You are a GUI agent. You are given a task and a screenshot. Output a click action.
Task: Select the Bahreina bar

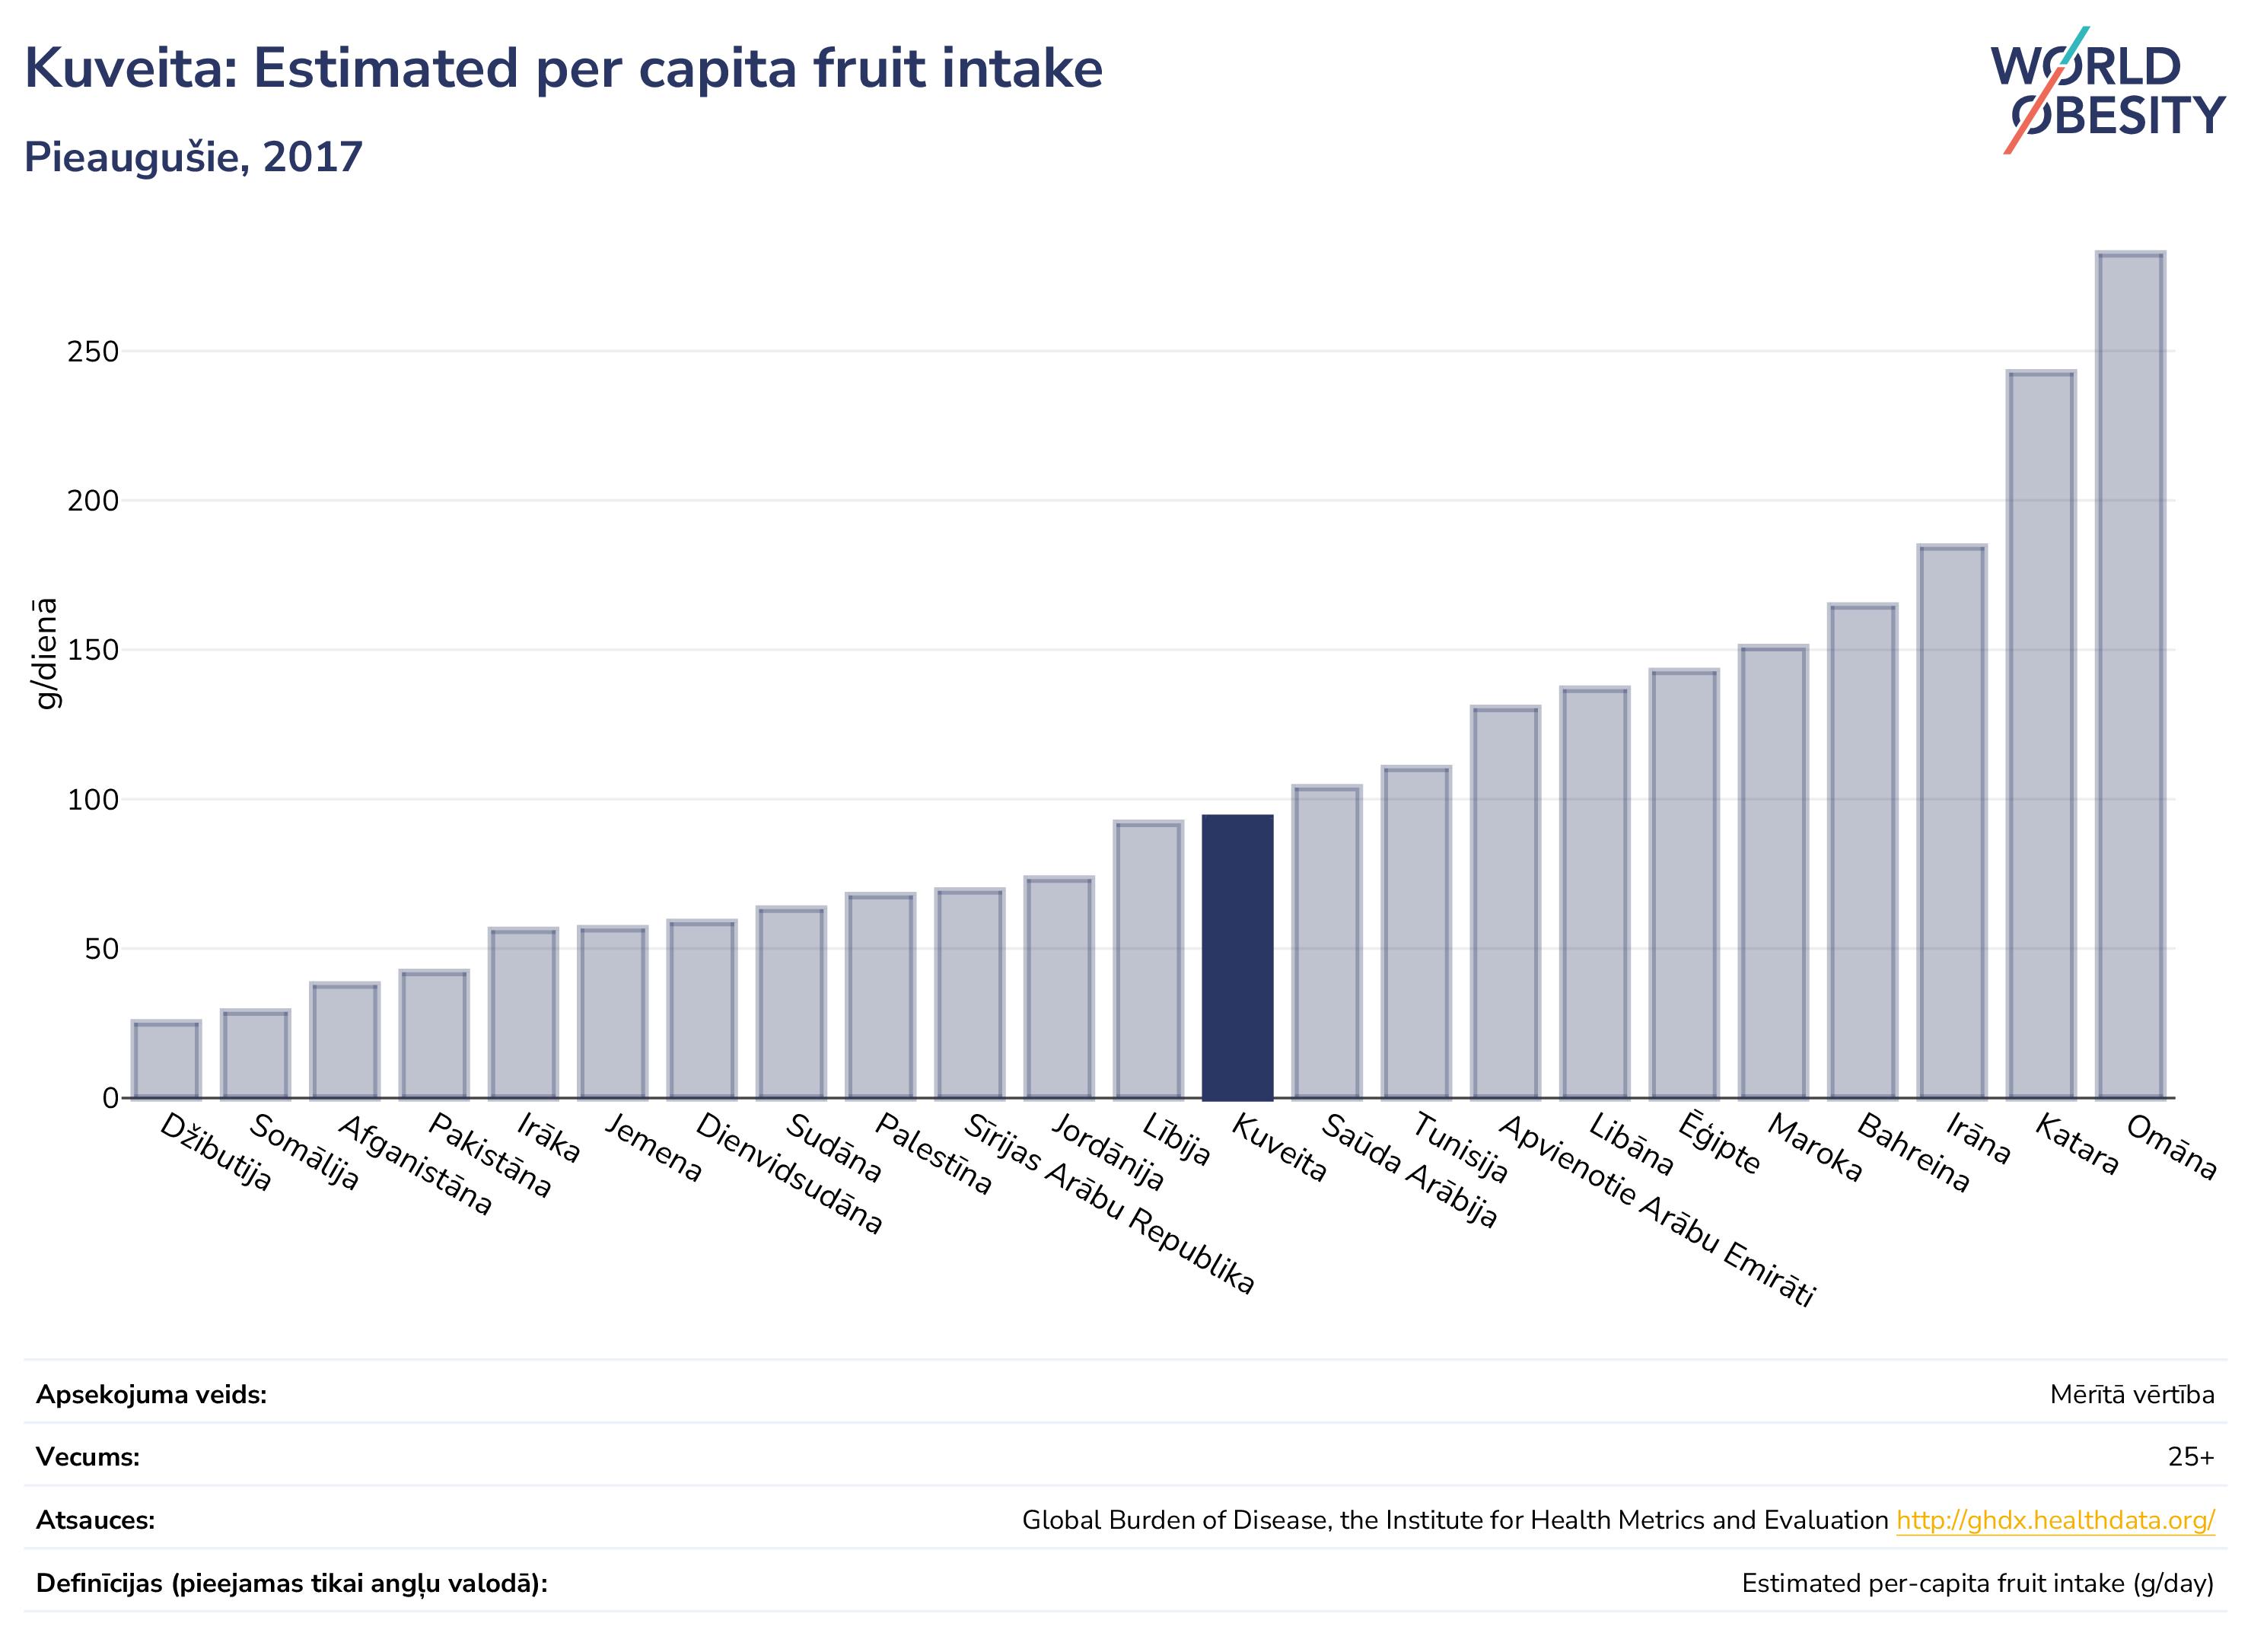click(x=1863, y=852)
